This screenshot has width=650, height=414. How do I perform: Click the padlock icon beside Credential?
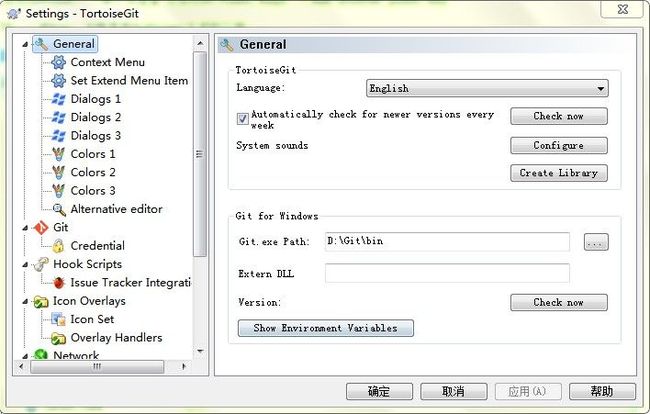pos(58,246)
